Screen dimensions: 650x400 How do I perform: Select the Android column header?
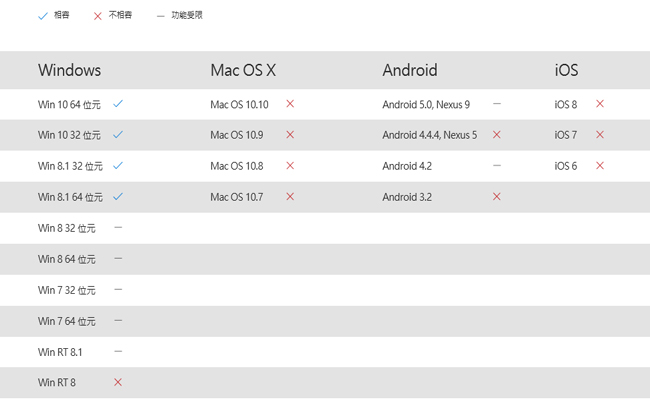pyautogui.click(x=410, y=70)
